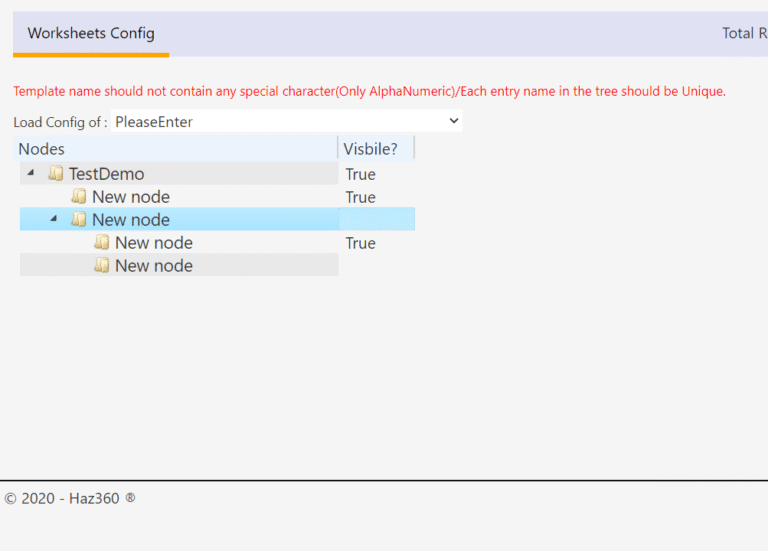The image size is (768, 551).
Task: Toggle the True value of the nested New node
Action: (x=360, y=243)
